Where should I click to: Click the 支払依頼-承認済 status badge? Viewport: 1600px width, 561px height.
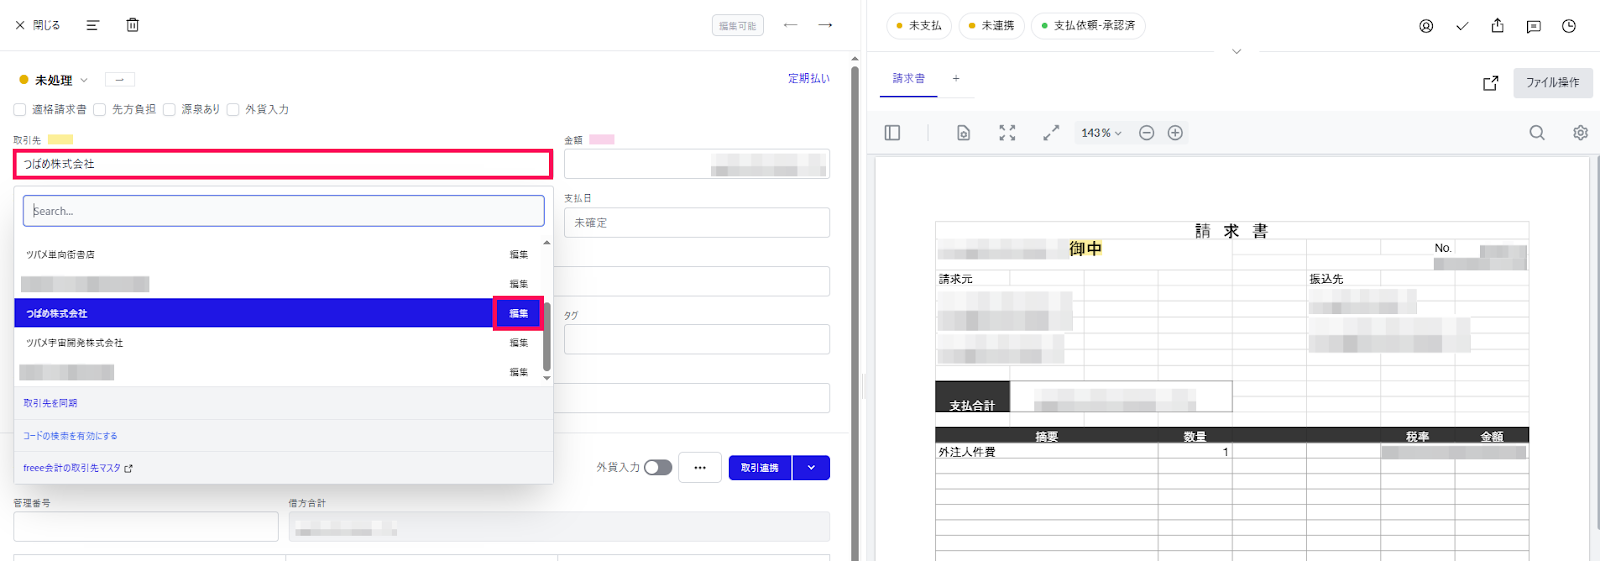(1088, 26)
